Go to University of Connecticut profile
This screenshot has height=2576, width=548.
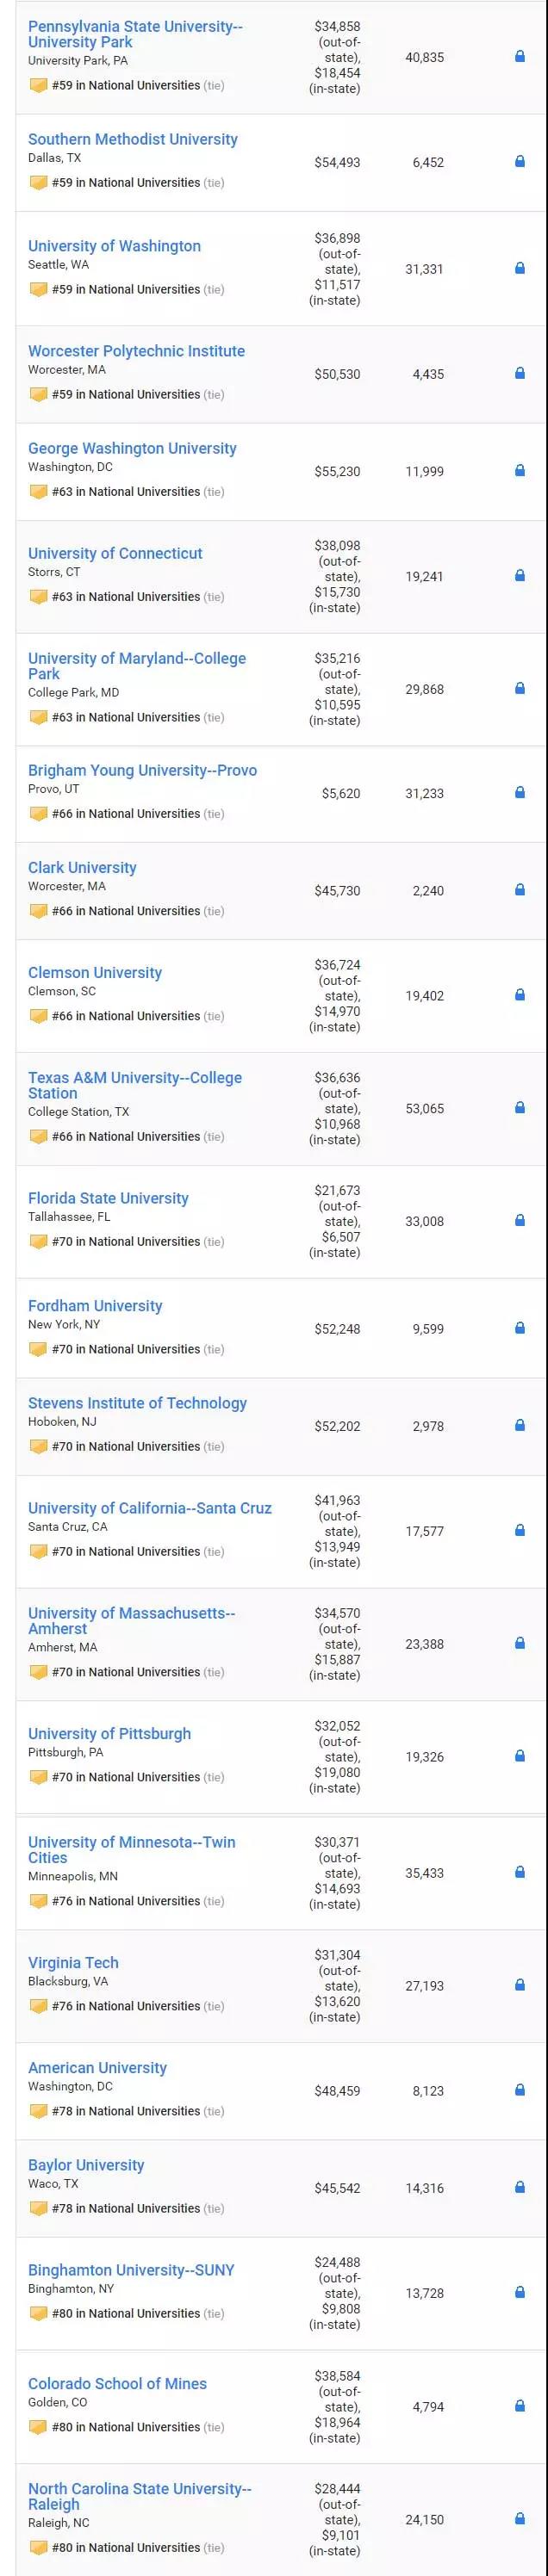[115, 553]
